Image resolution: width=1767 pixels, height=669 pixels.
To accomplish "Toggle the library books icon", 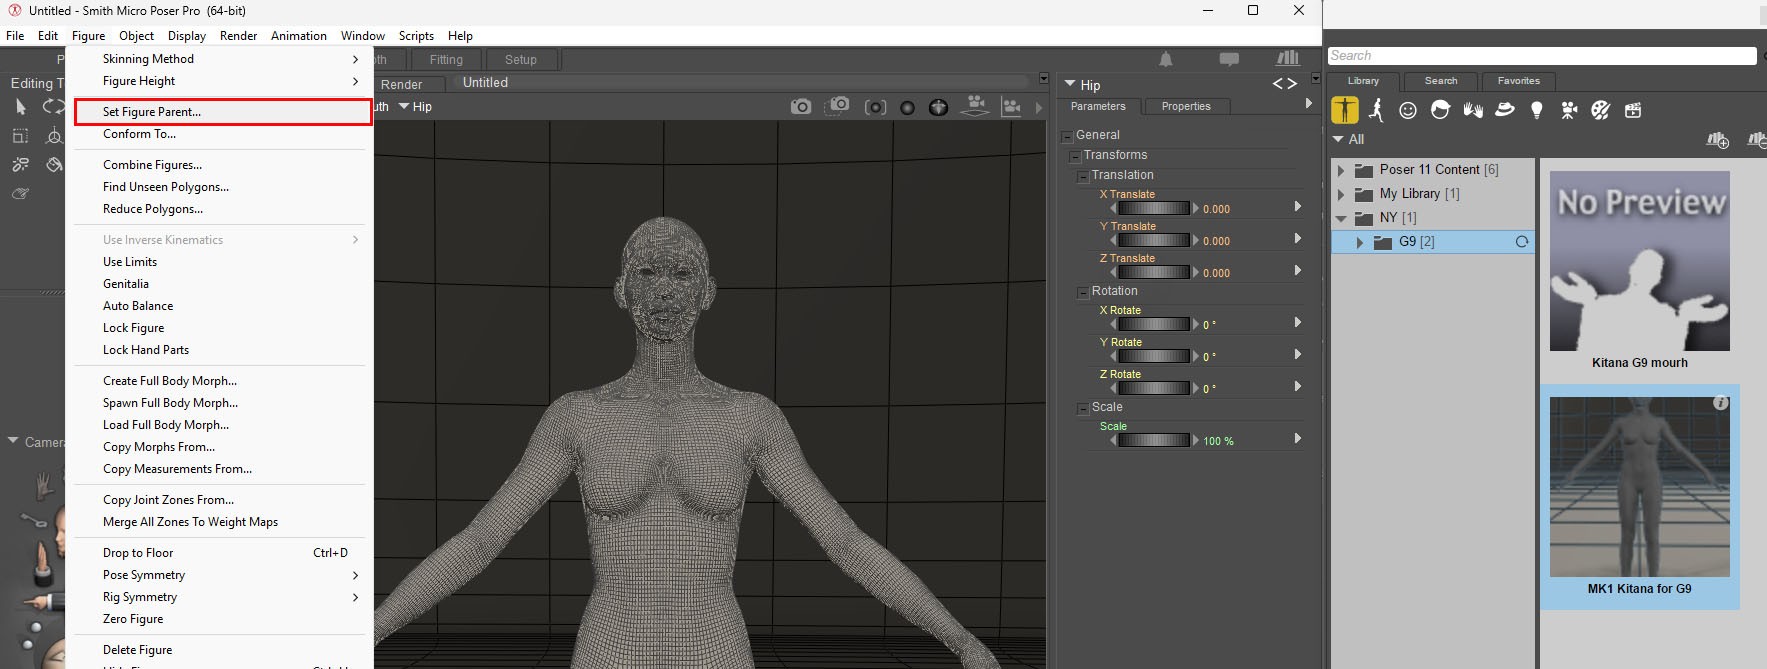I will (1288, 58).
